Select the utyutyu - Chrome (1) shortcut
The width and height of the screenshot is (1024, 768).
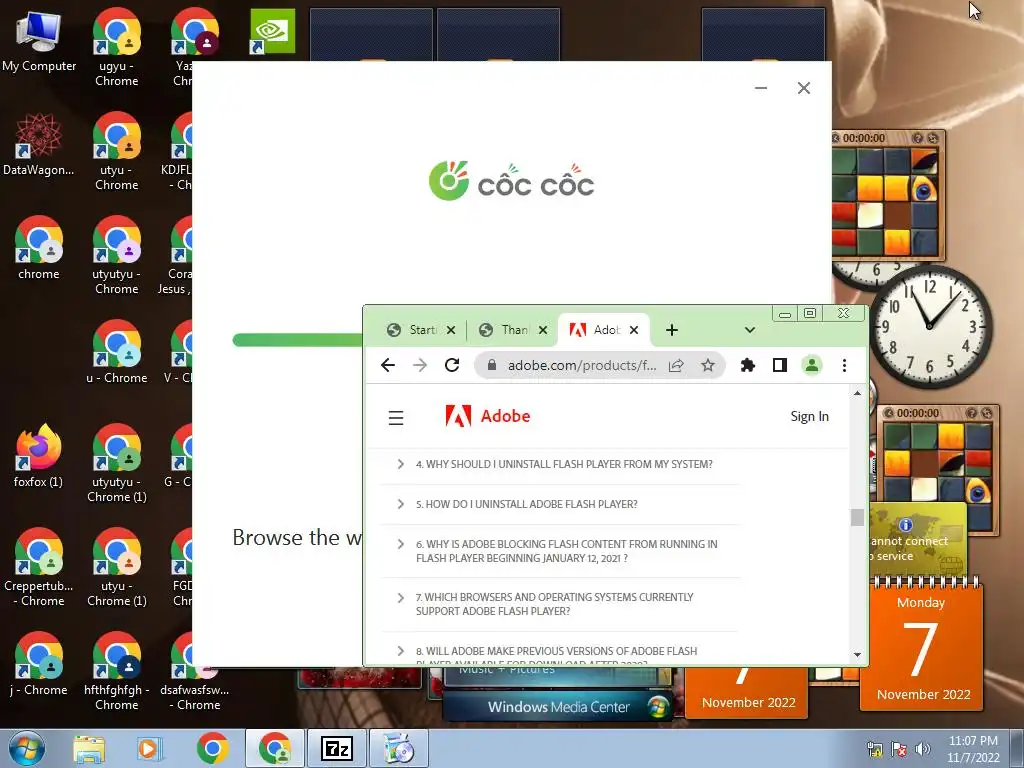[x=117, y=463]
